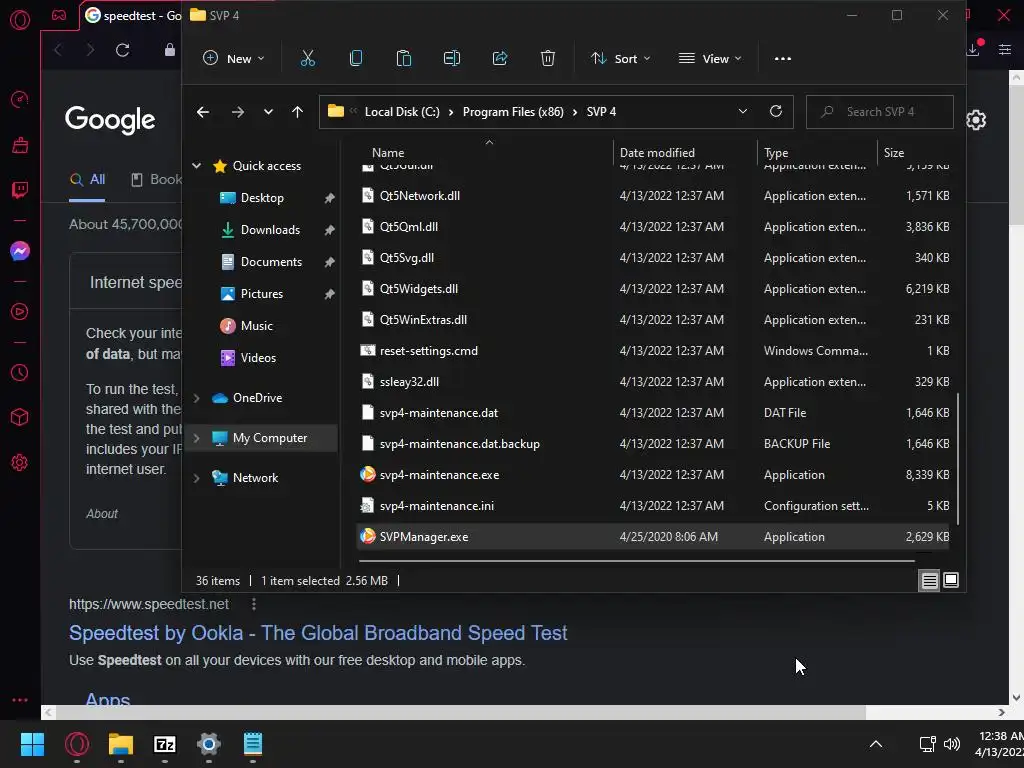
Task: Expand the address bar history dropdown
Action: pyautogui.click(x=743, y=112)
